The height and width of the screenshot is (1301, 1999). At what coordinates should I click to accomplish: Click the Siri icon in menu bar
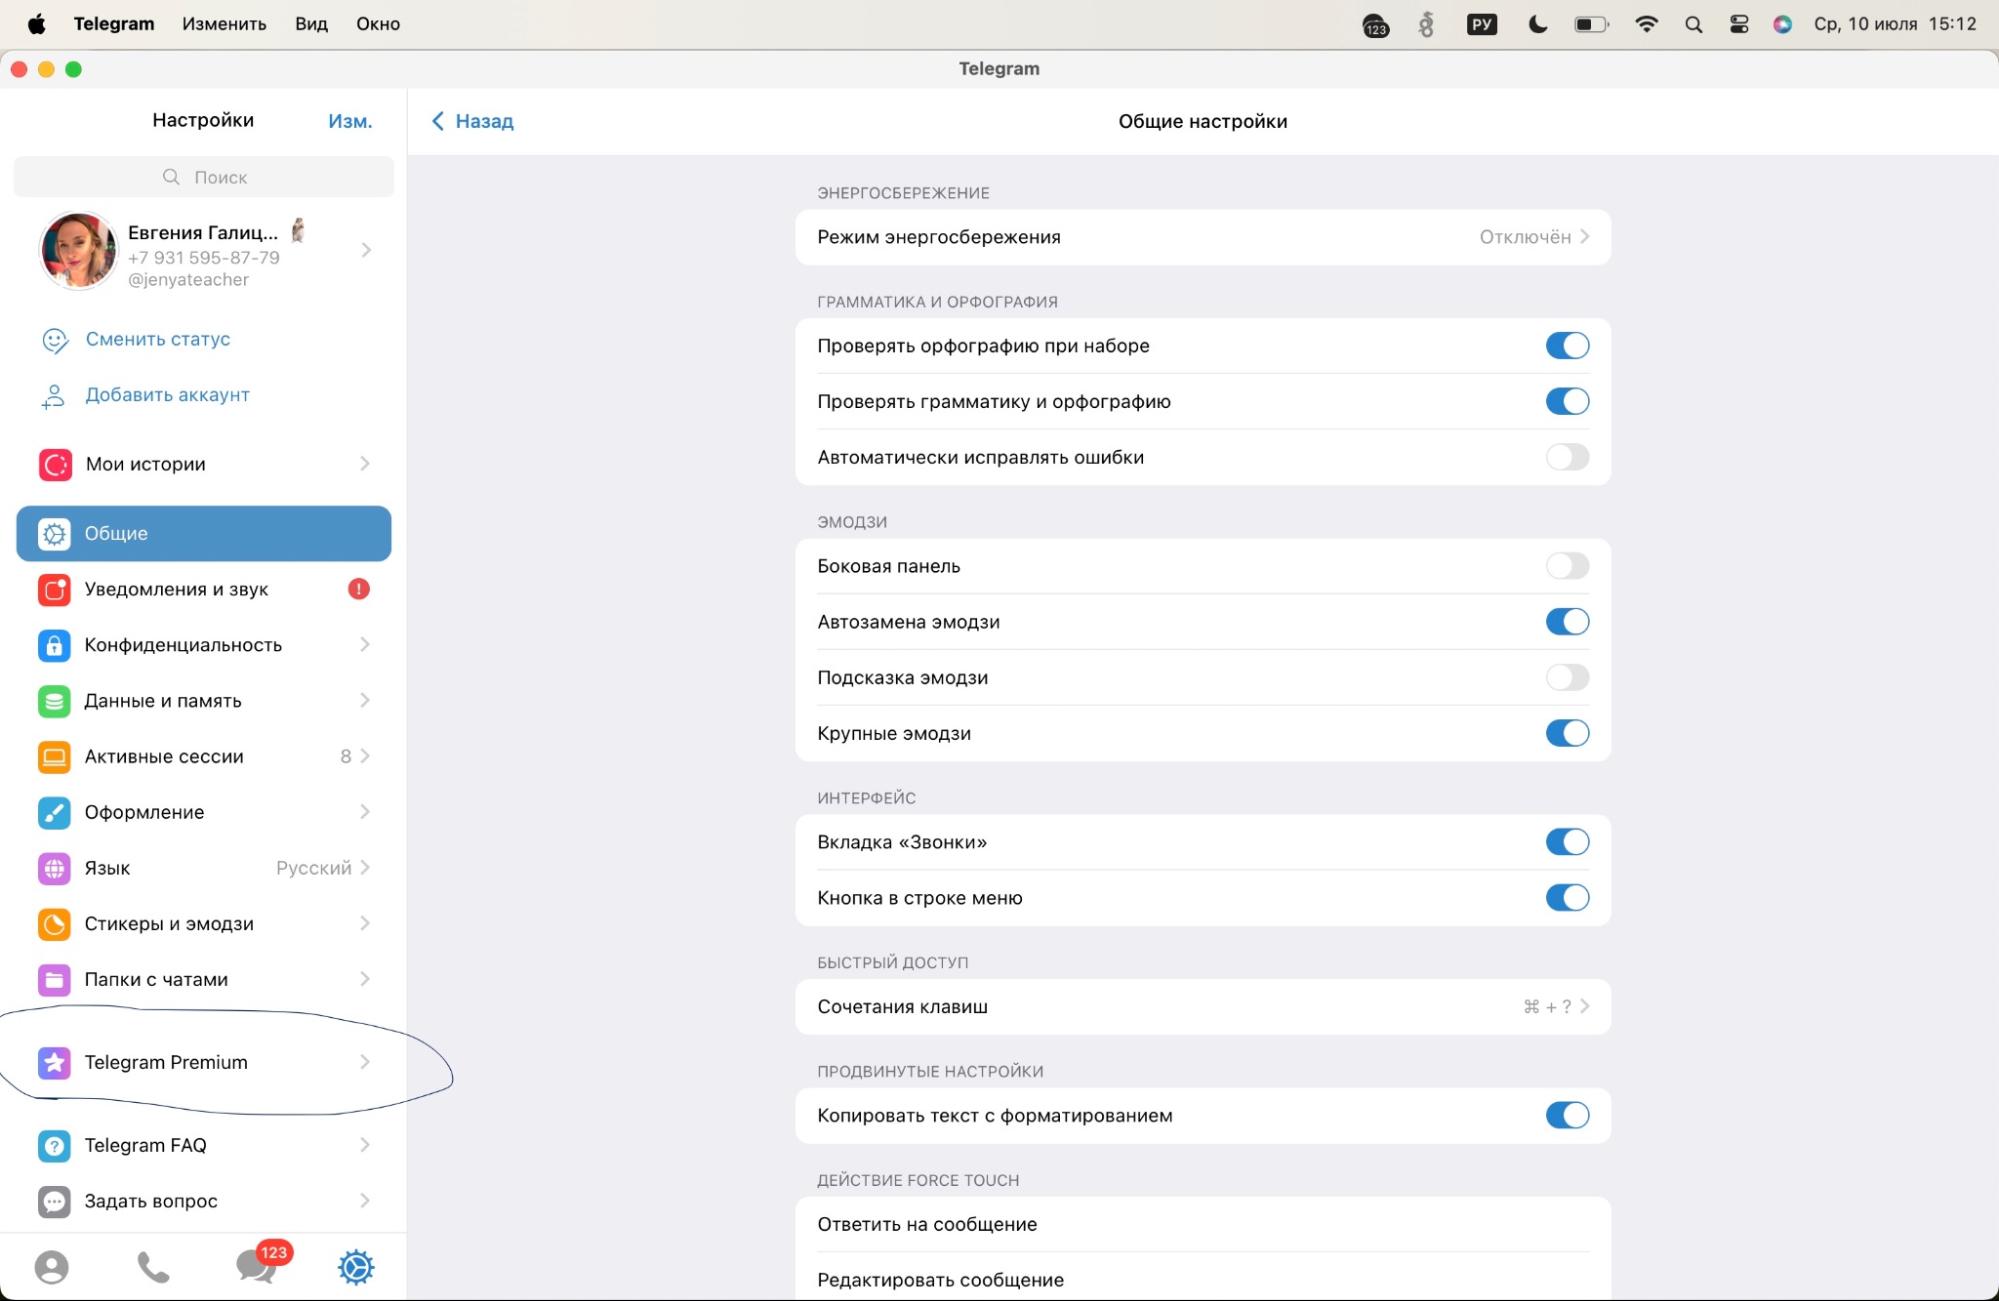pyautogui.click(x=1782, y=24)
